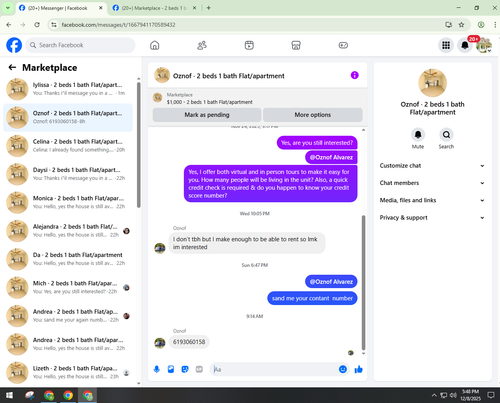500x403 pixels.
Task: Open the Celina conversation
Action: coord(68,146)
